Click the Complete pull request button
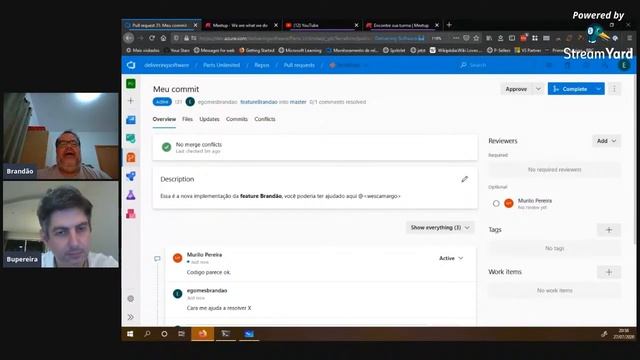 click(570, 89)
